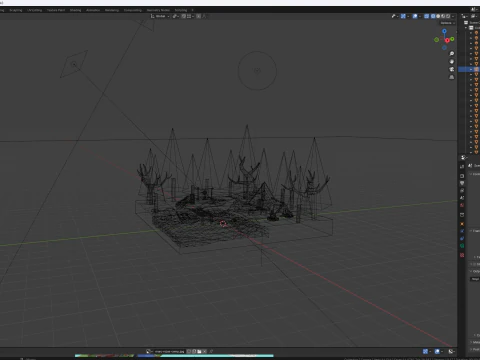
Task: Switch to the Compositing workspace tab
Action: (133, 10)
